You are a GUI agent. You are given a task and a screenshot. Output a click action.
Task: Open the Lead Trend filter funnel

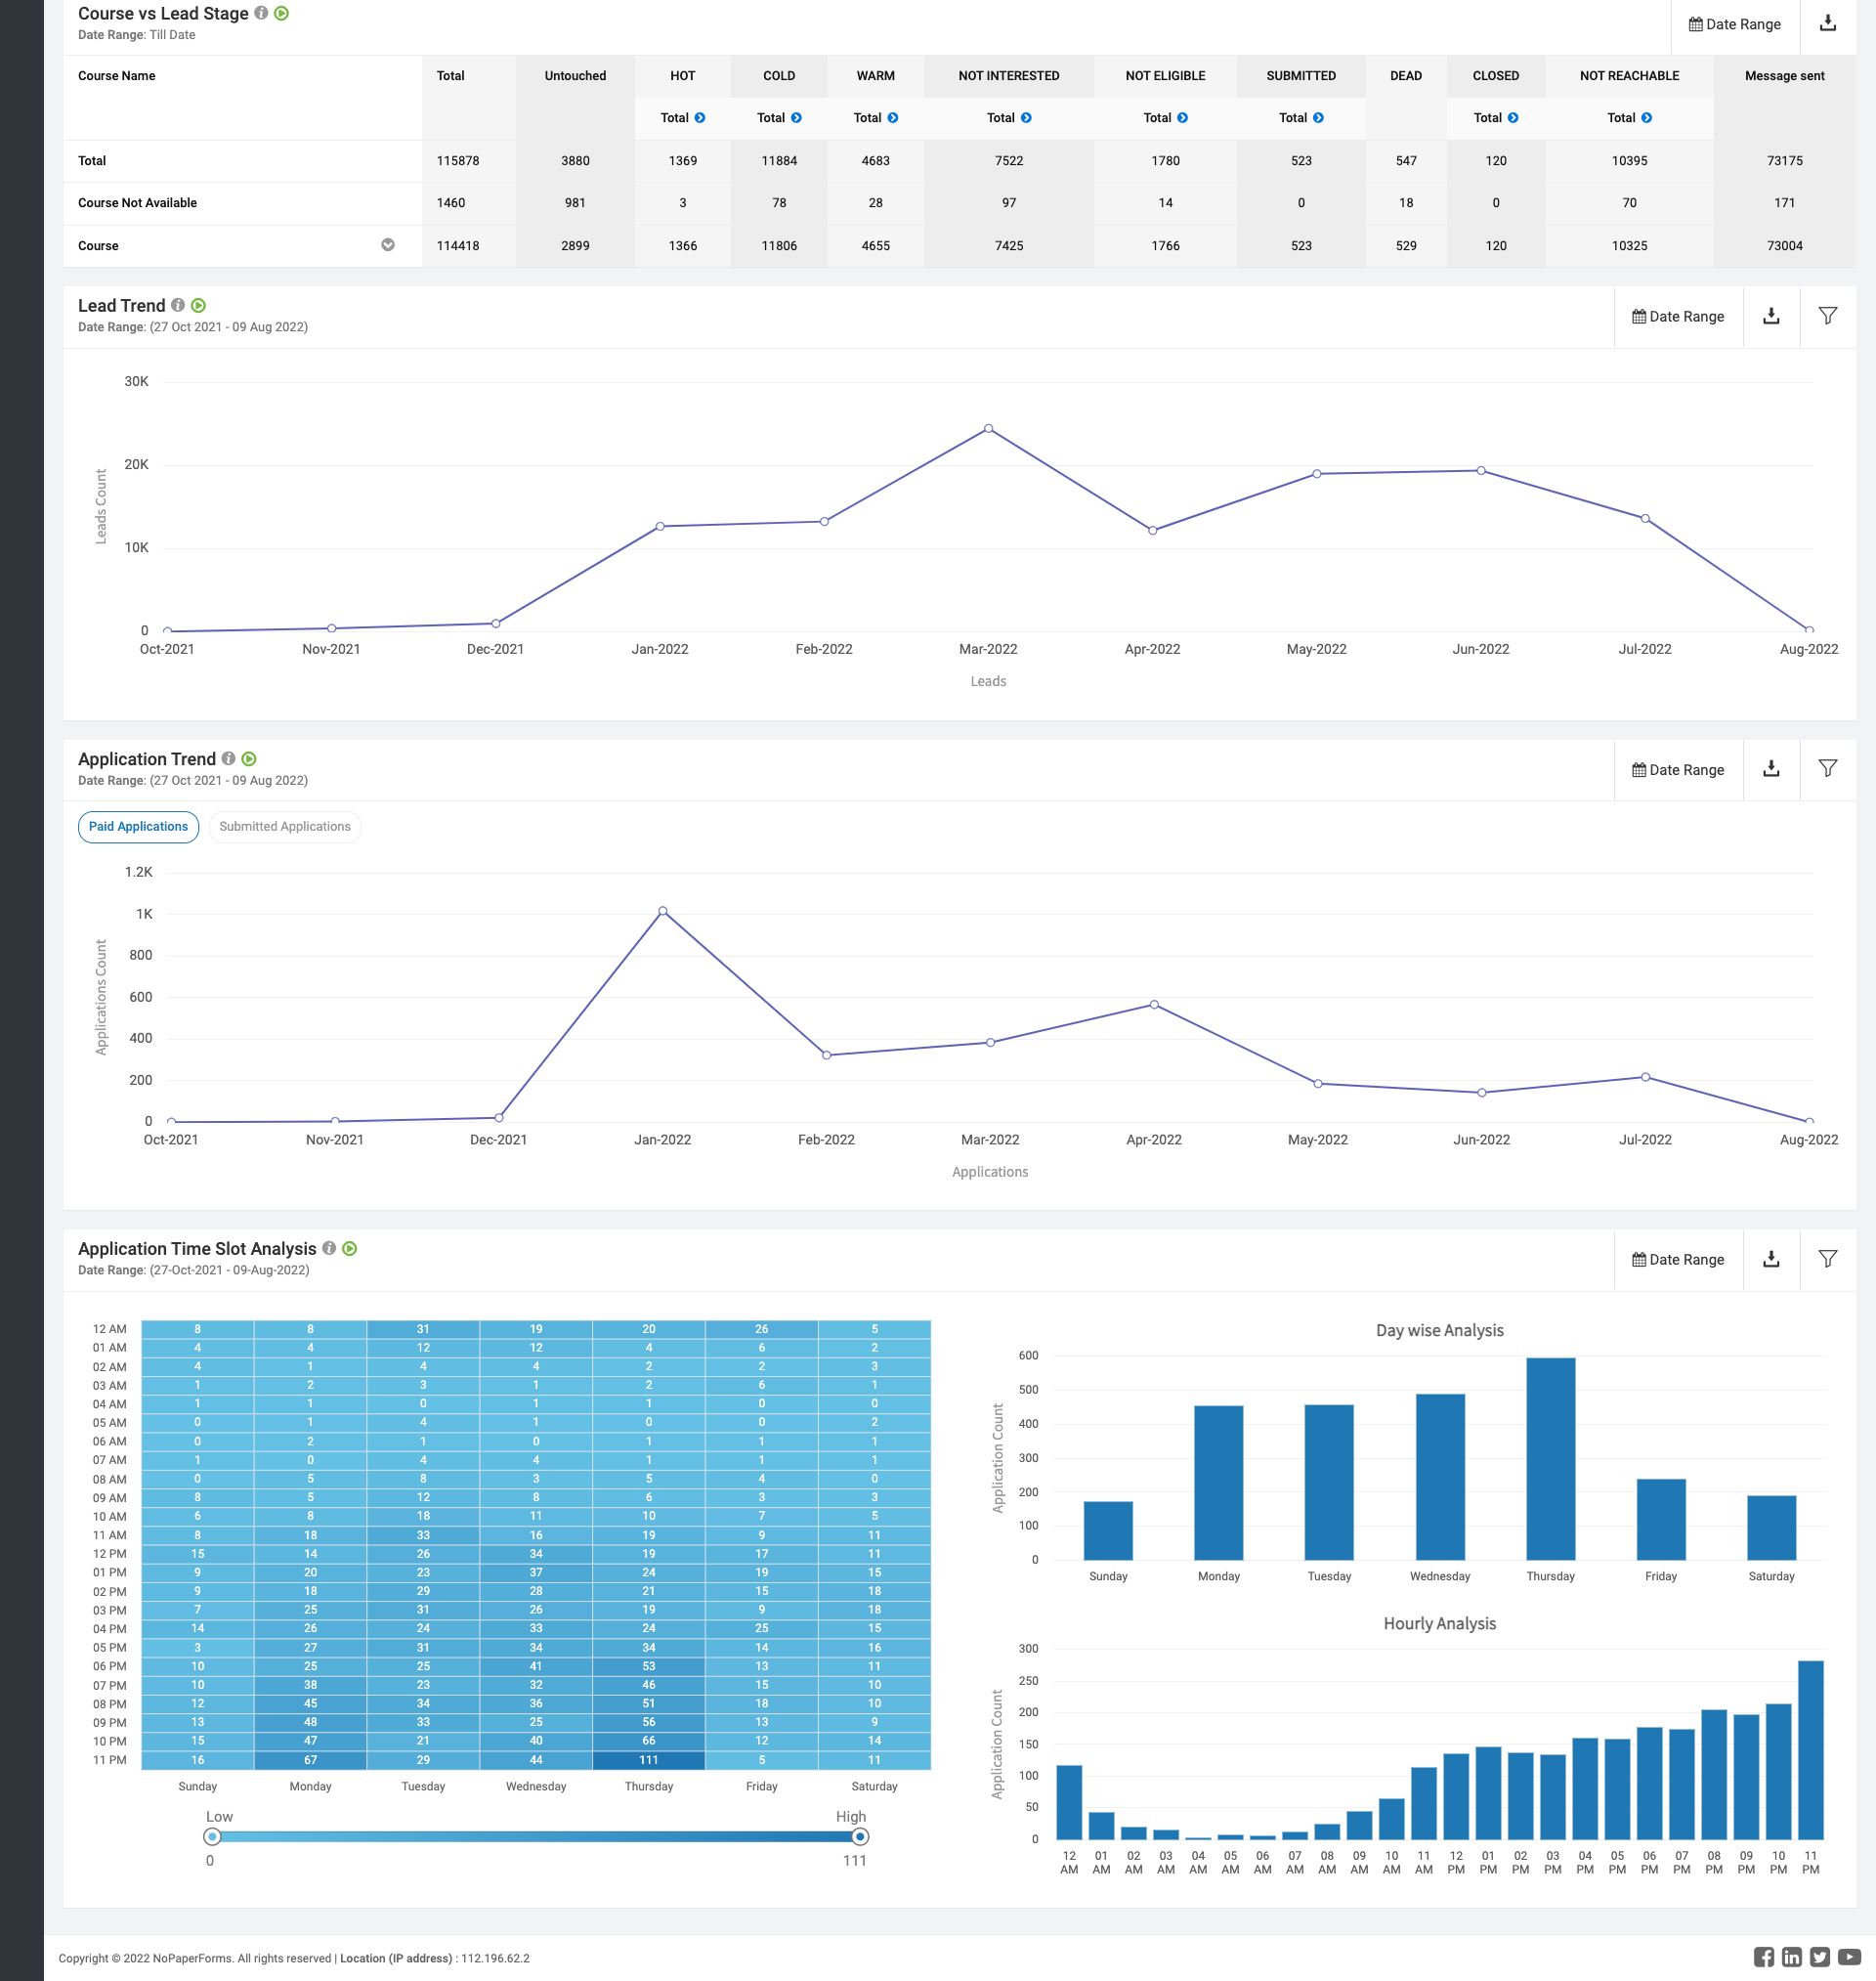[x=1827, y=316]
